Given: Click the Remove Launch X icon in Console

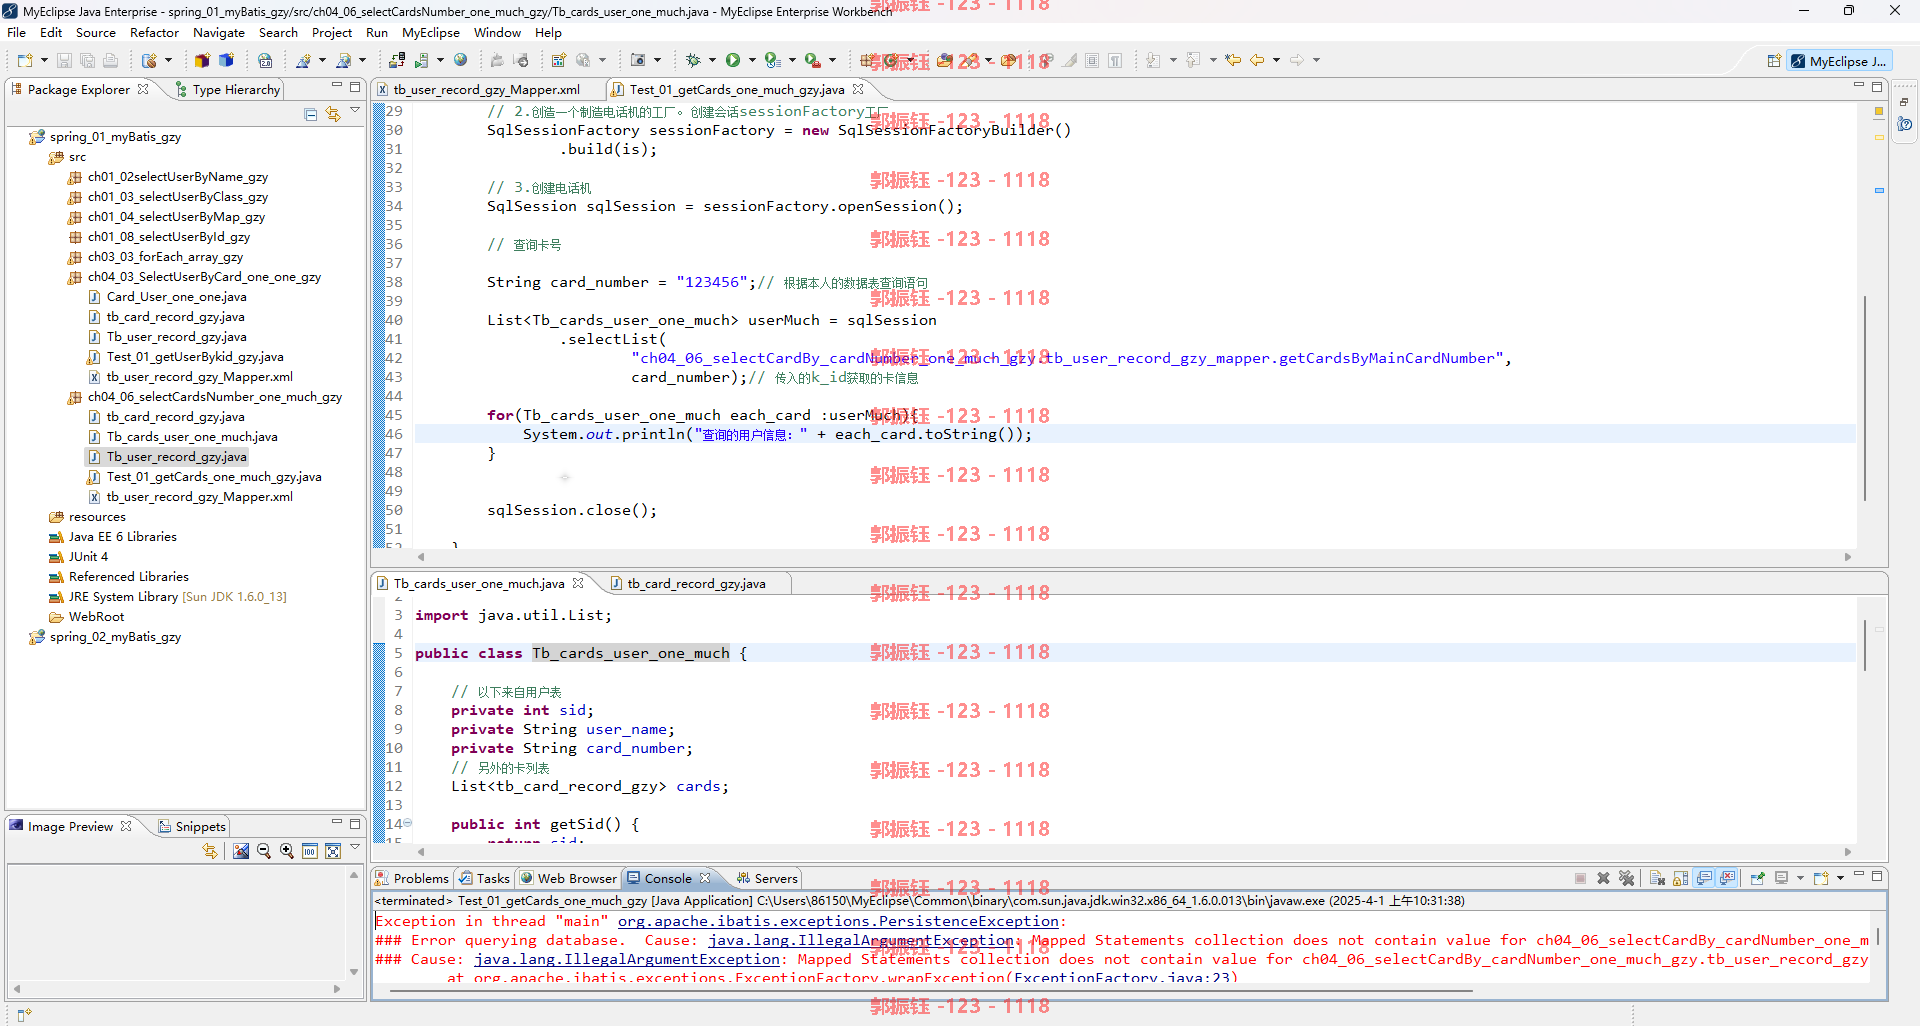Looking at the screenshot, I should (1603, 878).
